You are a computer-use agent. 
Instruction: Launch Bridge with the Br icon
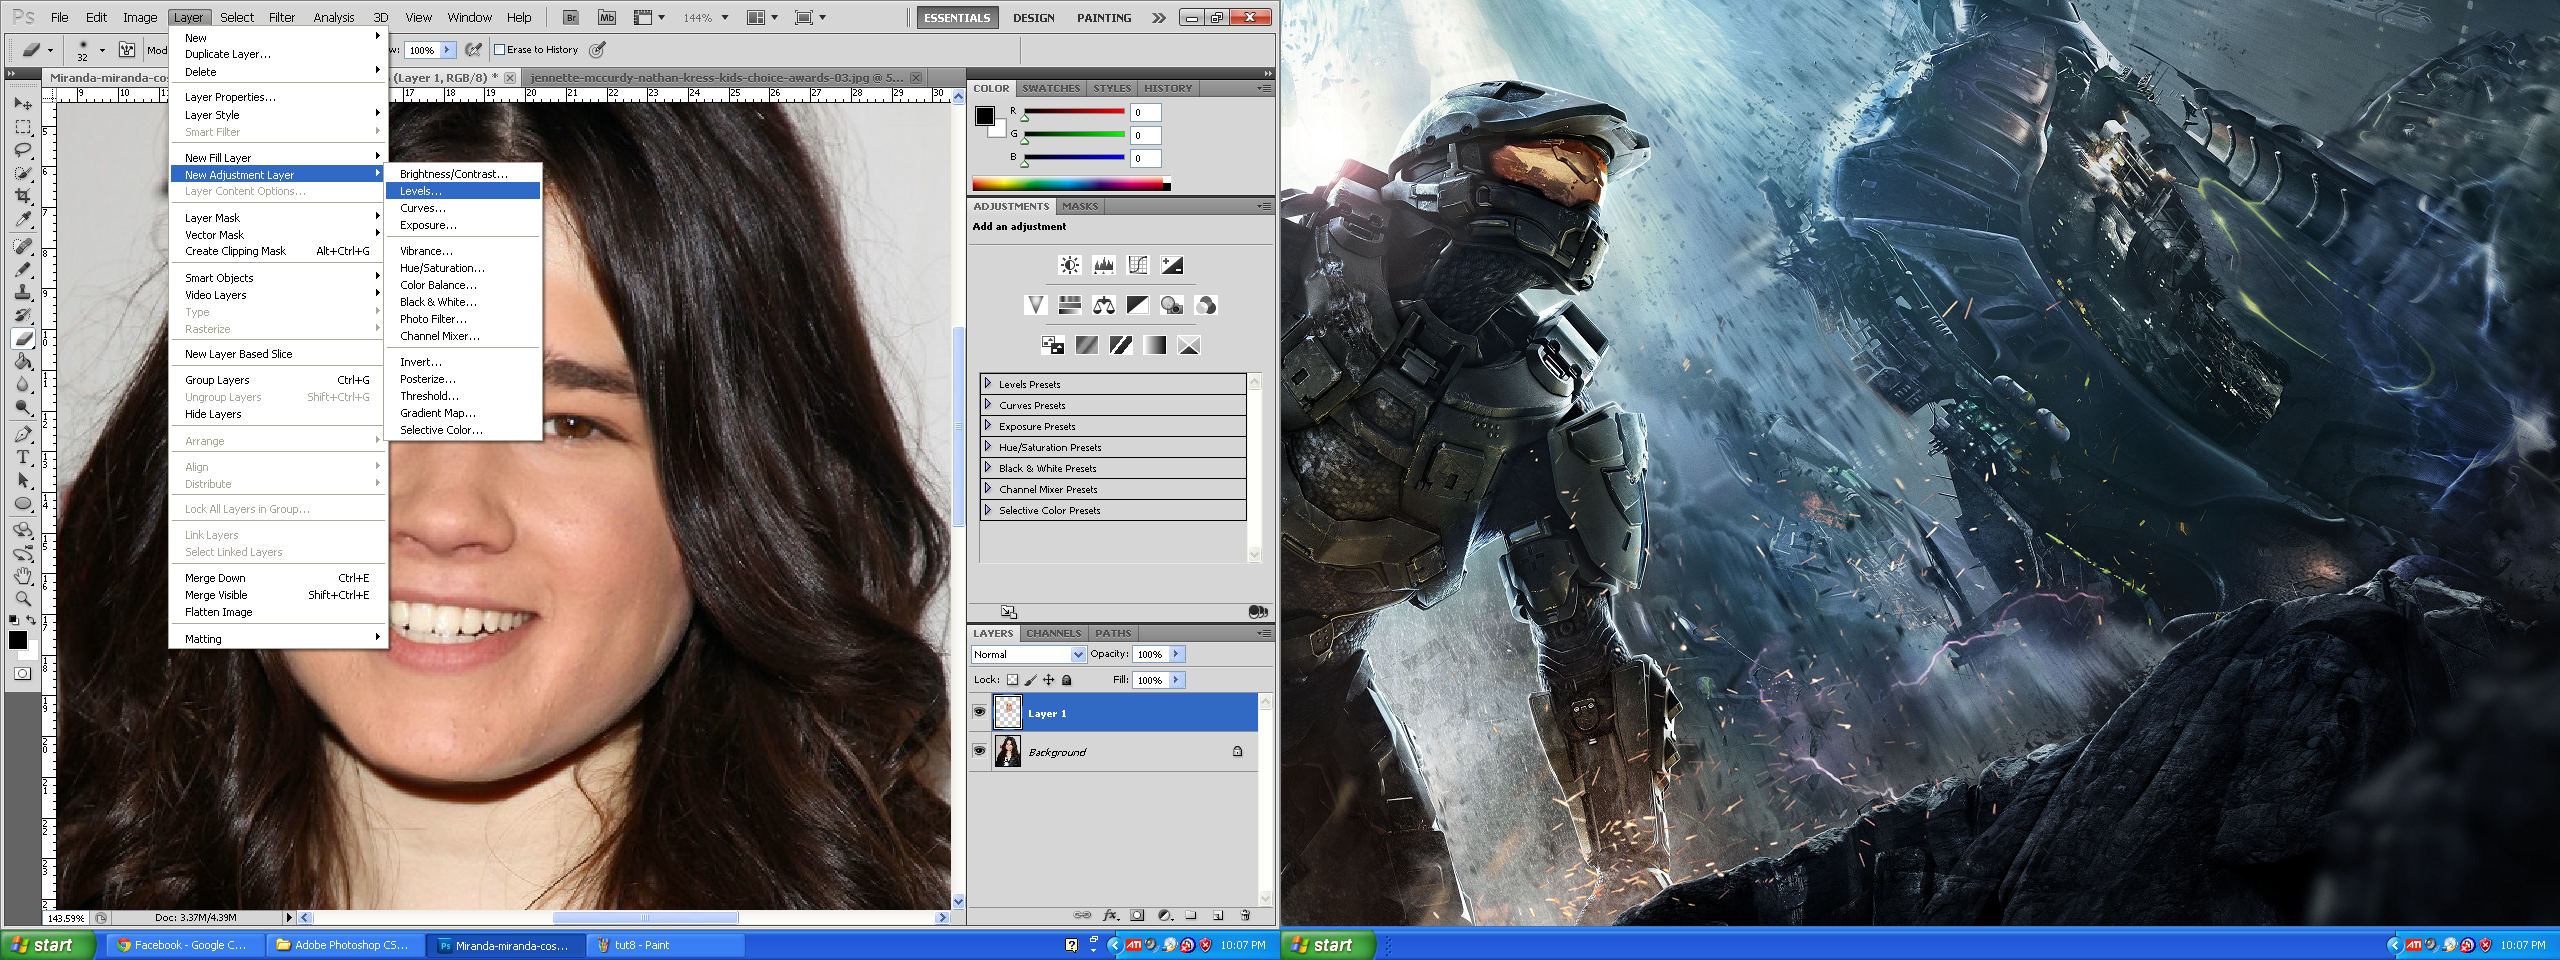[571, 17]
